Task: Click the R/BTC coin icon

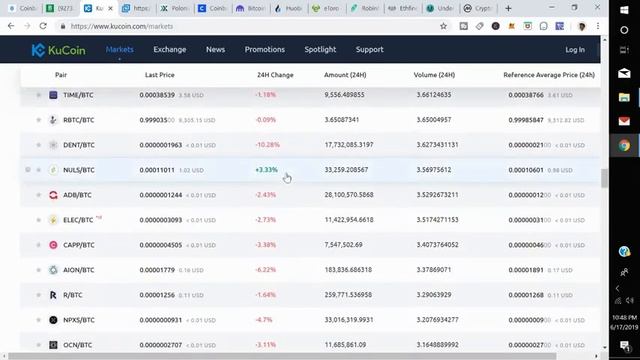Action: (53, 295)
